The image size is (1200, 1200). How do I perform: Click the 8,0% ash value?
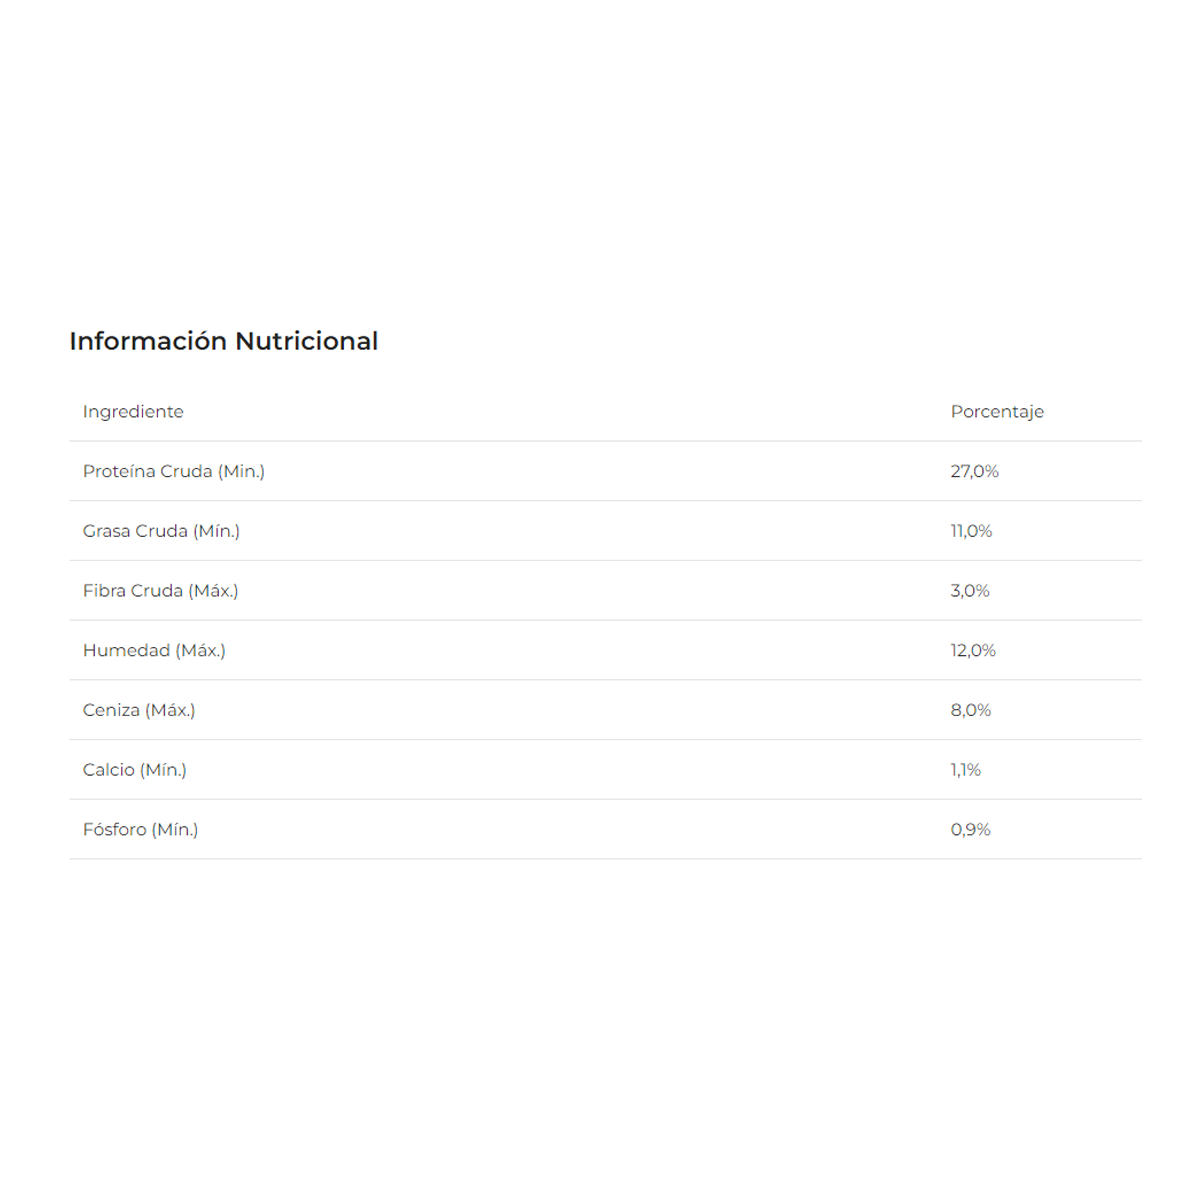point(971,710)
